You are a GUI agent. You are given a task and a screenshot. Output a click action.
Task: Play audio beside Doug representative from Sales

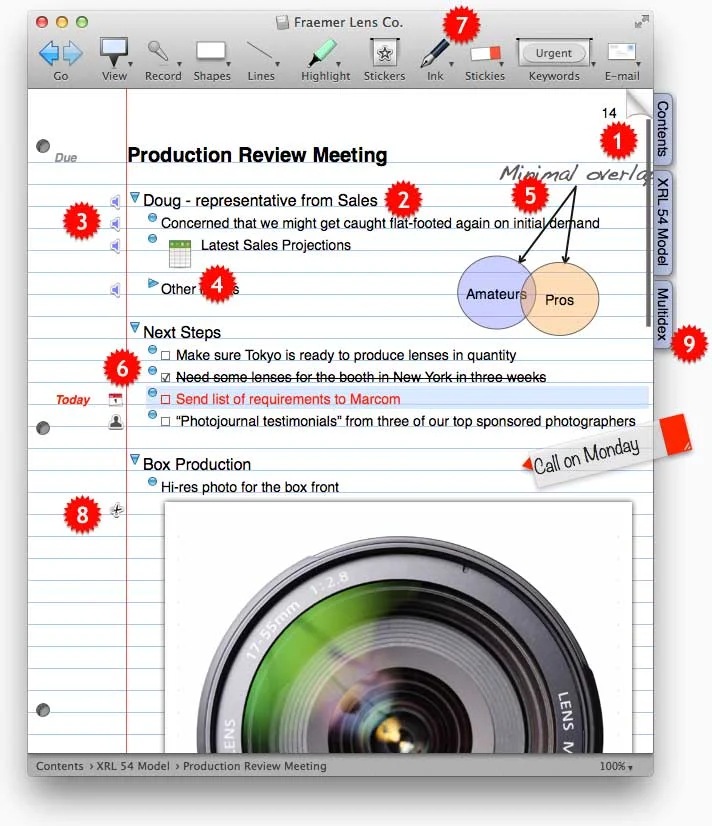tap(115, 201)
